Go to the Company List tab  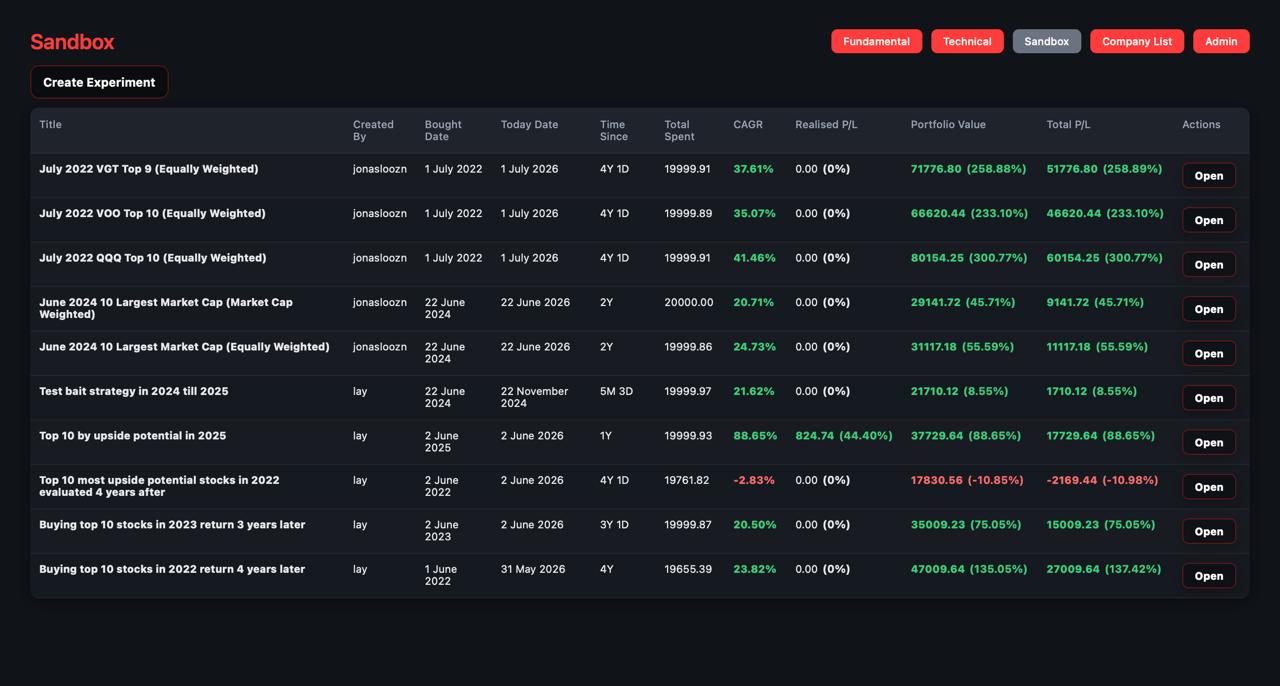click(x=1137, y=41)
